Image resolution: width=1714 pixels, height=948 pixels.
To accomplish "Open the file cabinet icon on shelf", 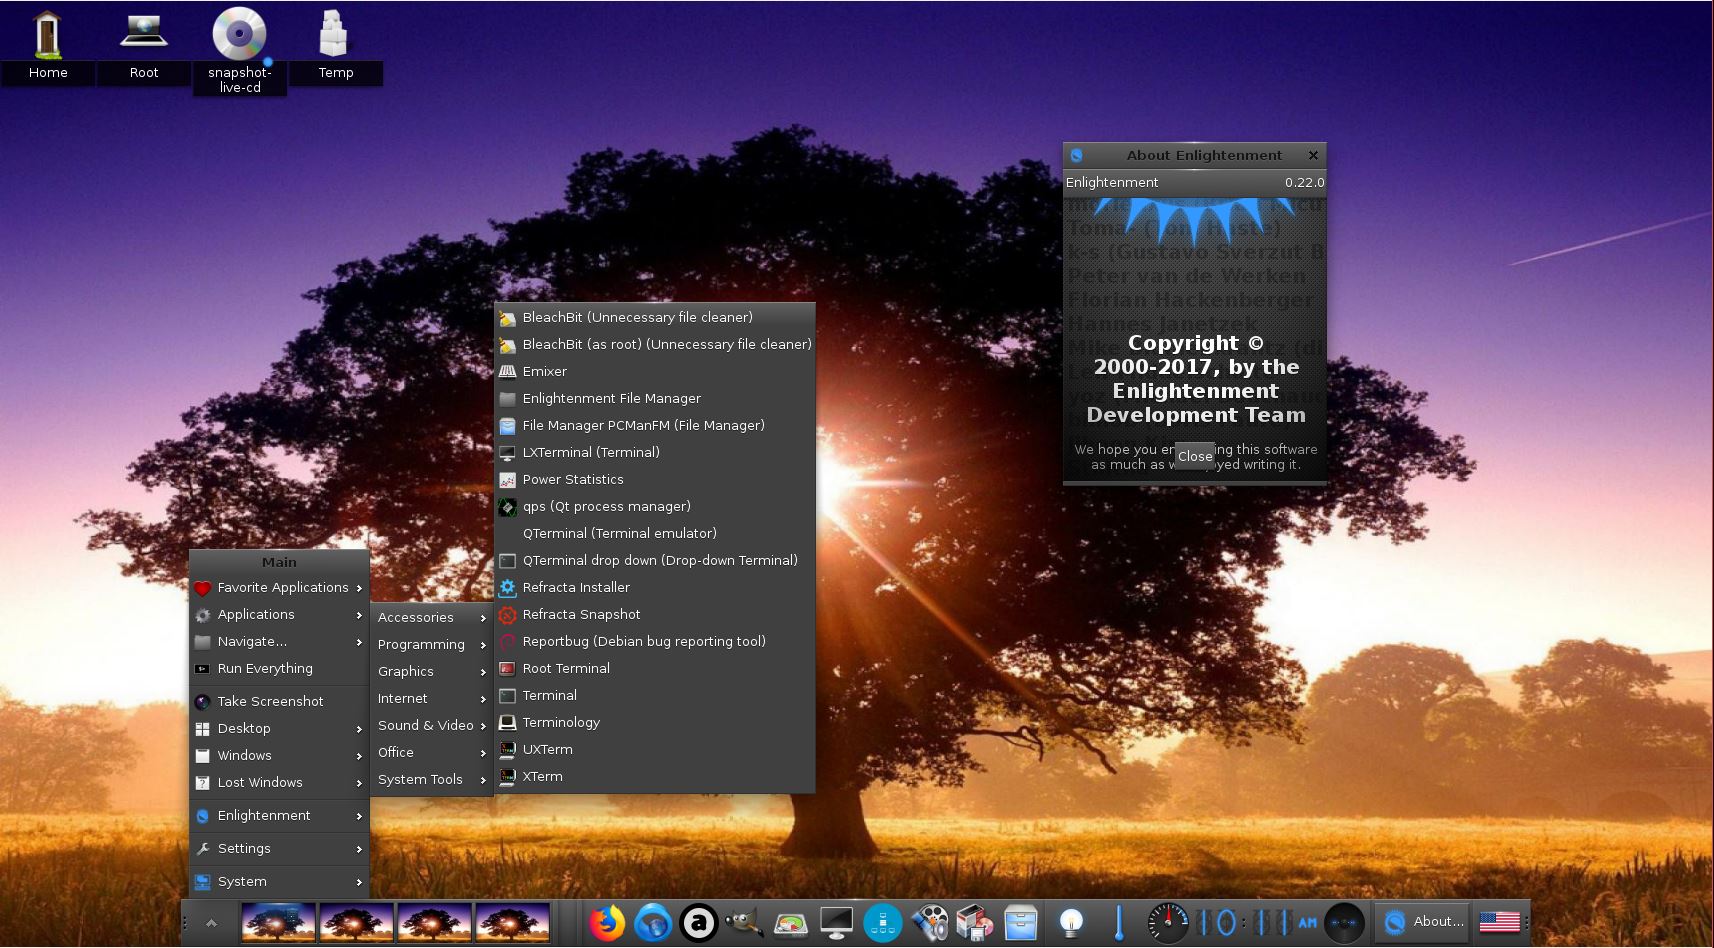I will tap(1020, 923).
